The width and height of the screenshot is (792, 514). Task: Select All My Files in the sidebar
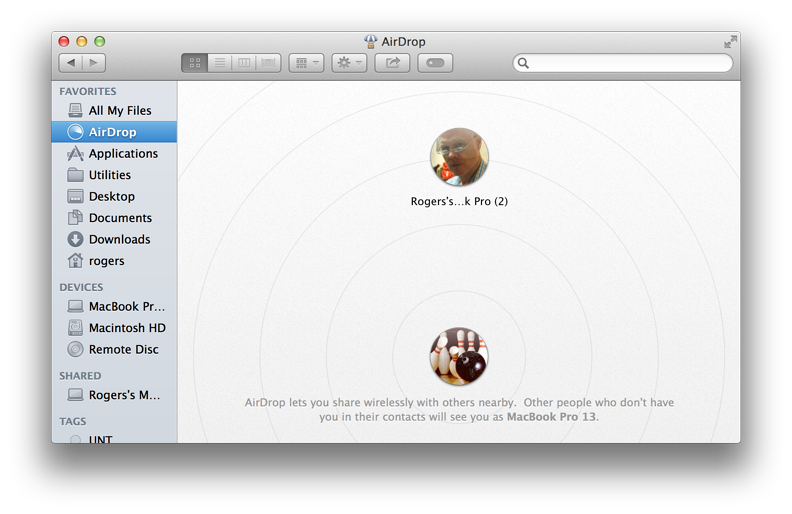114,111
